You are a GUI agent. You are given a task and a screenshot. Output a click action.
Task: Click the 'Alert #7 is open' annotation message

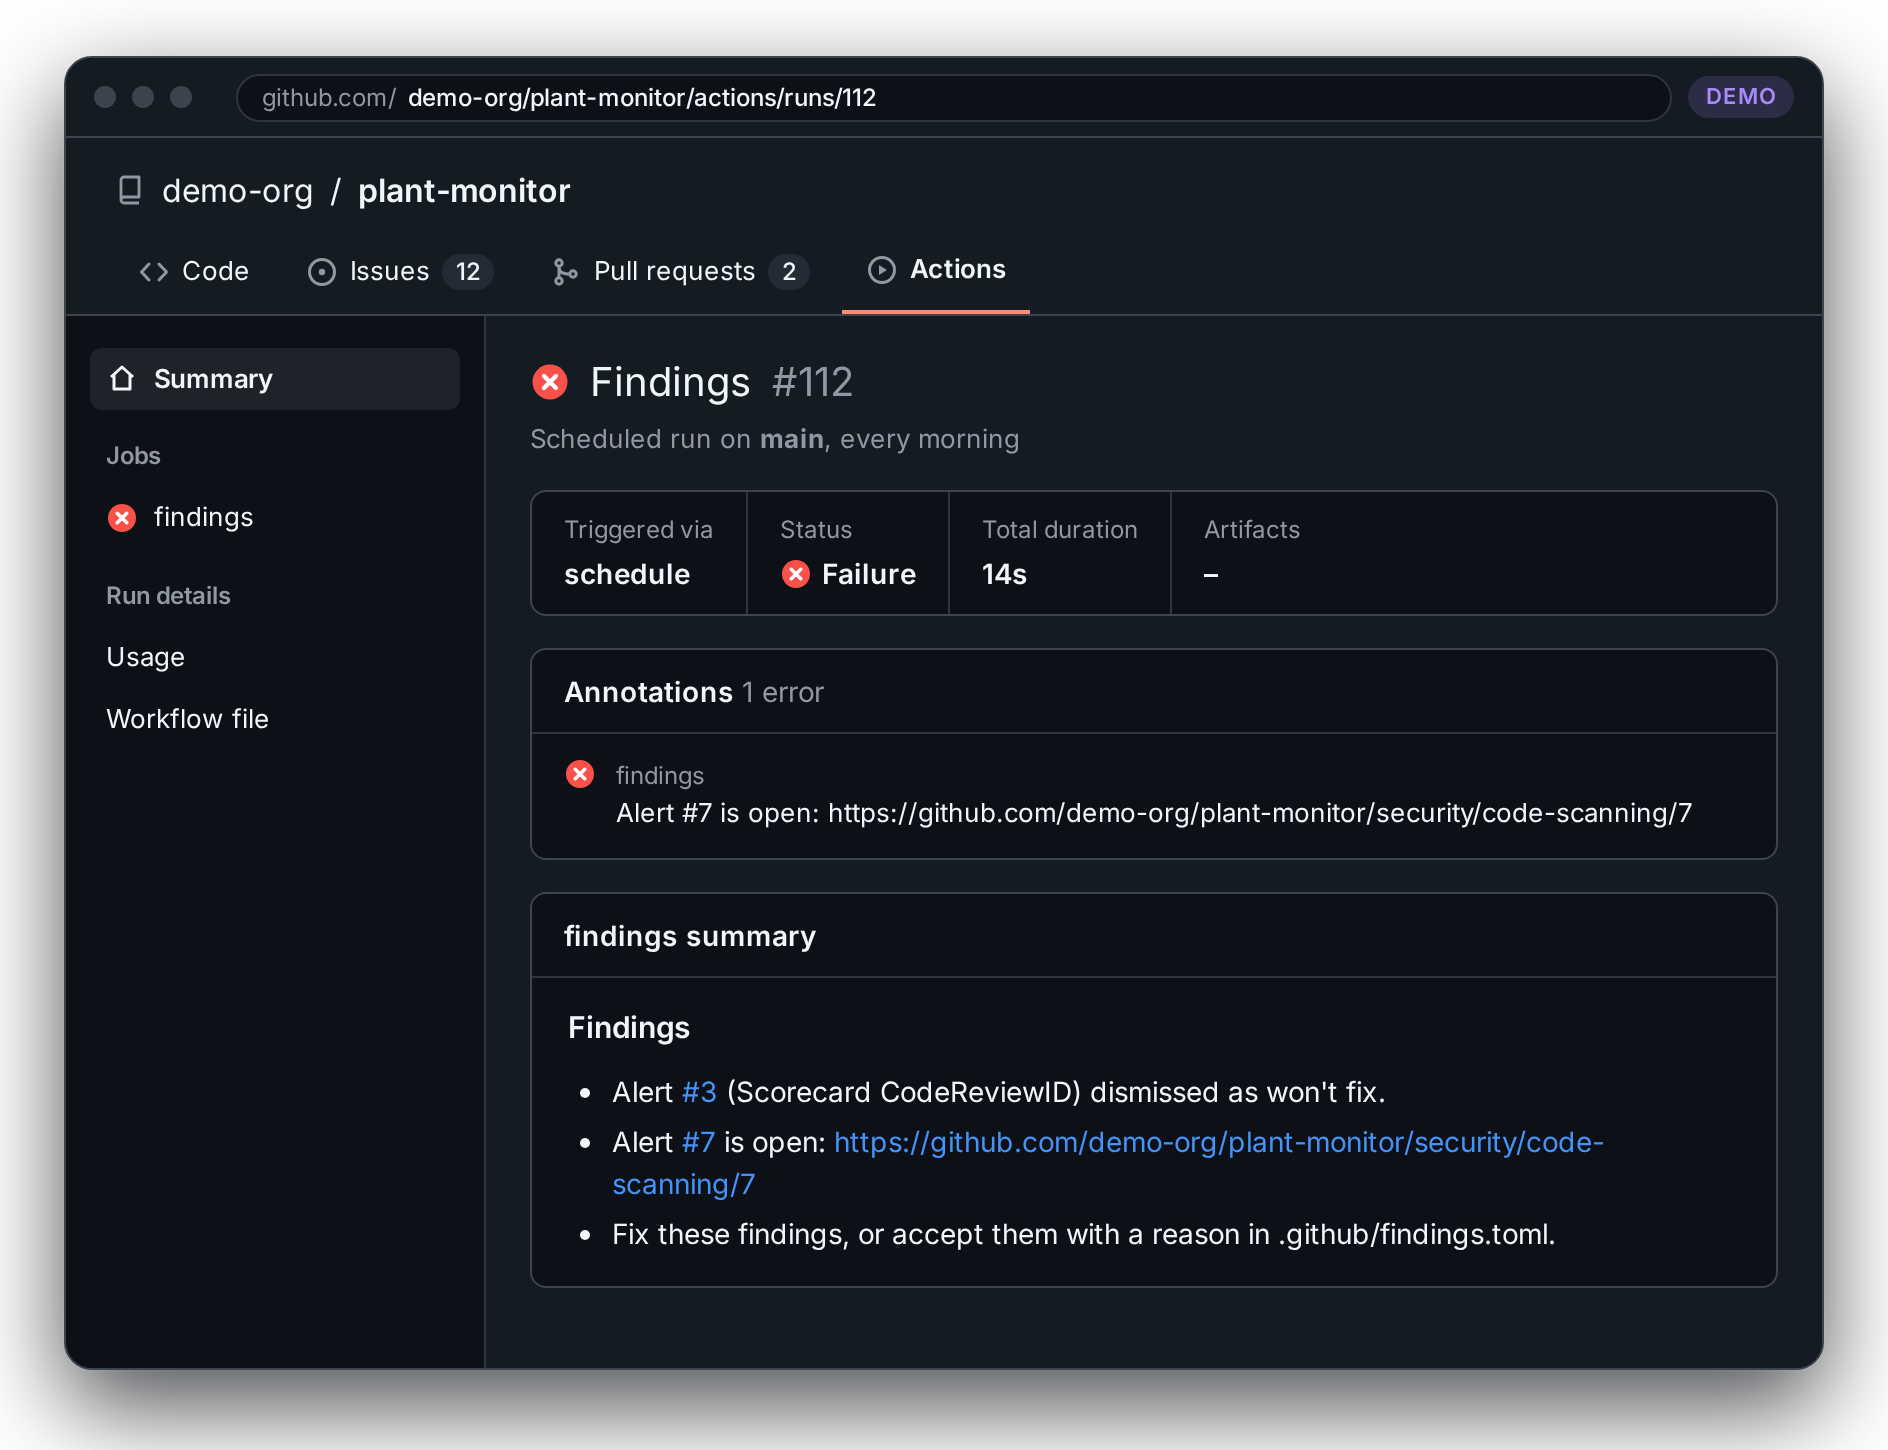coord(1154,813)
